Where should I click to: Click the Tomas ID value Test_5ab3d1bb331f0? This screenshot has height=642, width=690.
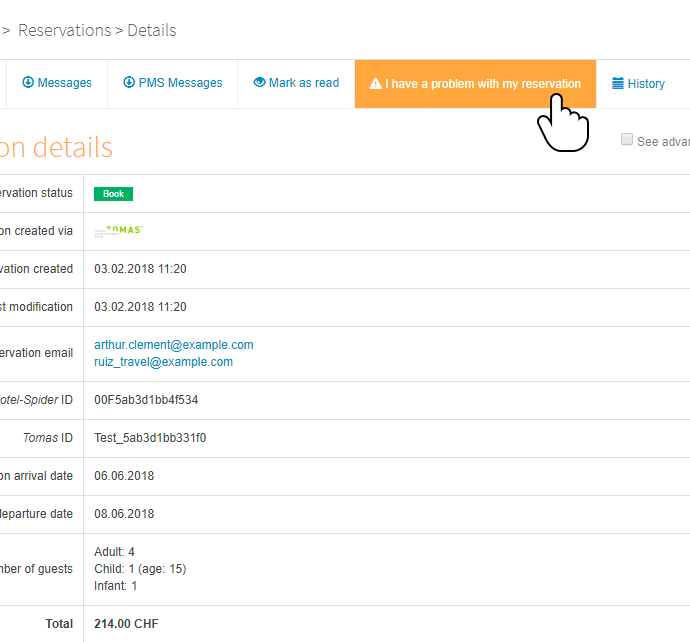tap(150, 438)
